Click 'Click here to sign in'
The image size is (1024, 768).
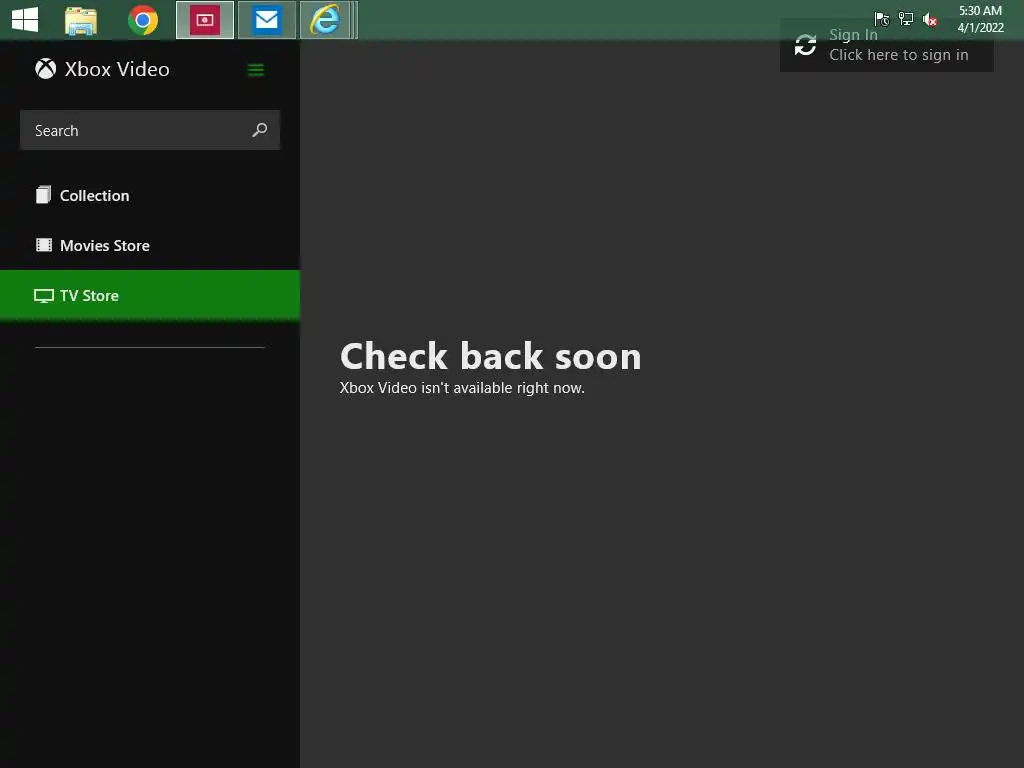899,55
